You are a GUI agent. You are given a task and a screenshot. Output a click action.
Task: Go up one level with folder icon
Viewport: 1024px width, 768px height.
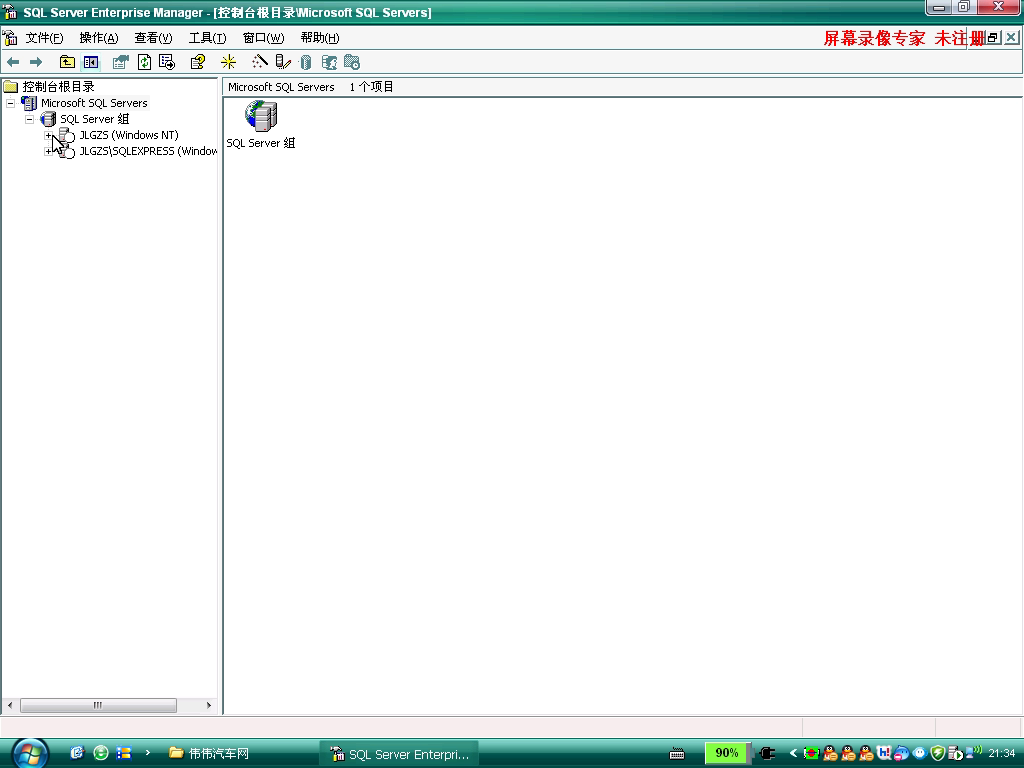point(67,62)
